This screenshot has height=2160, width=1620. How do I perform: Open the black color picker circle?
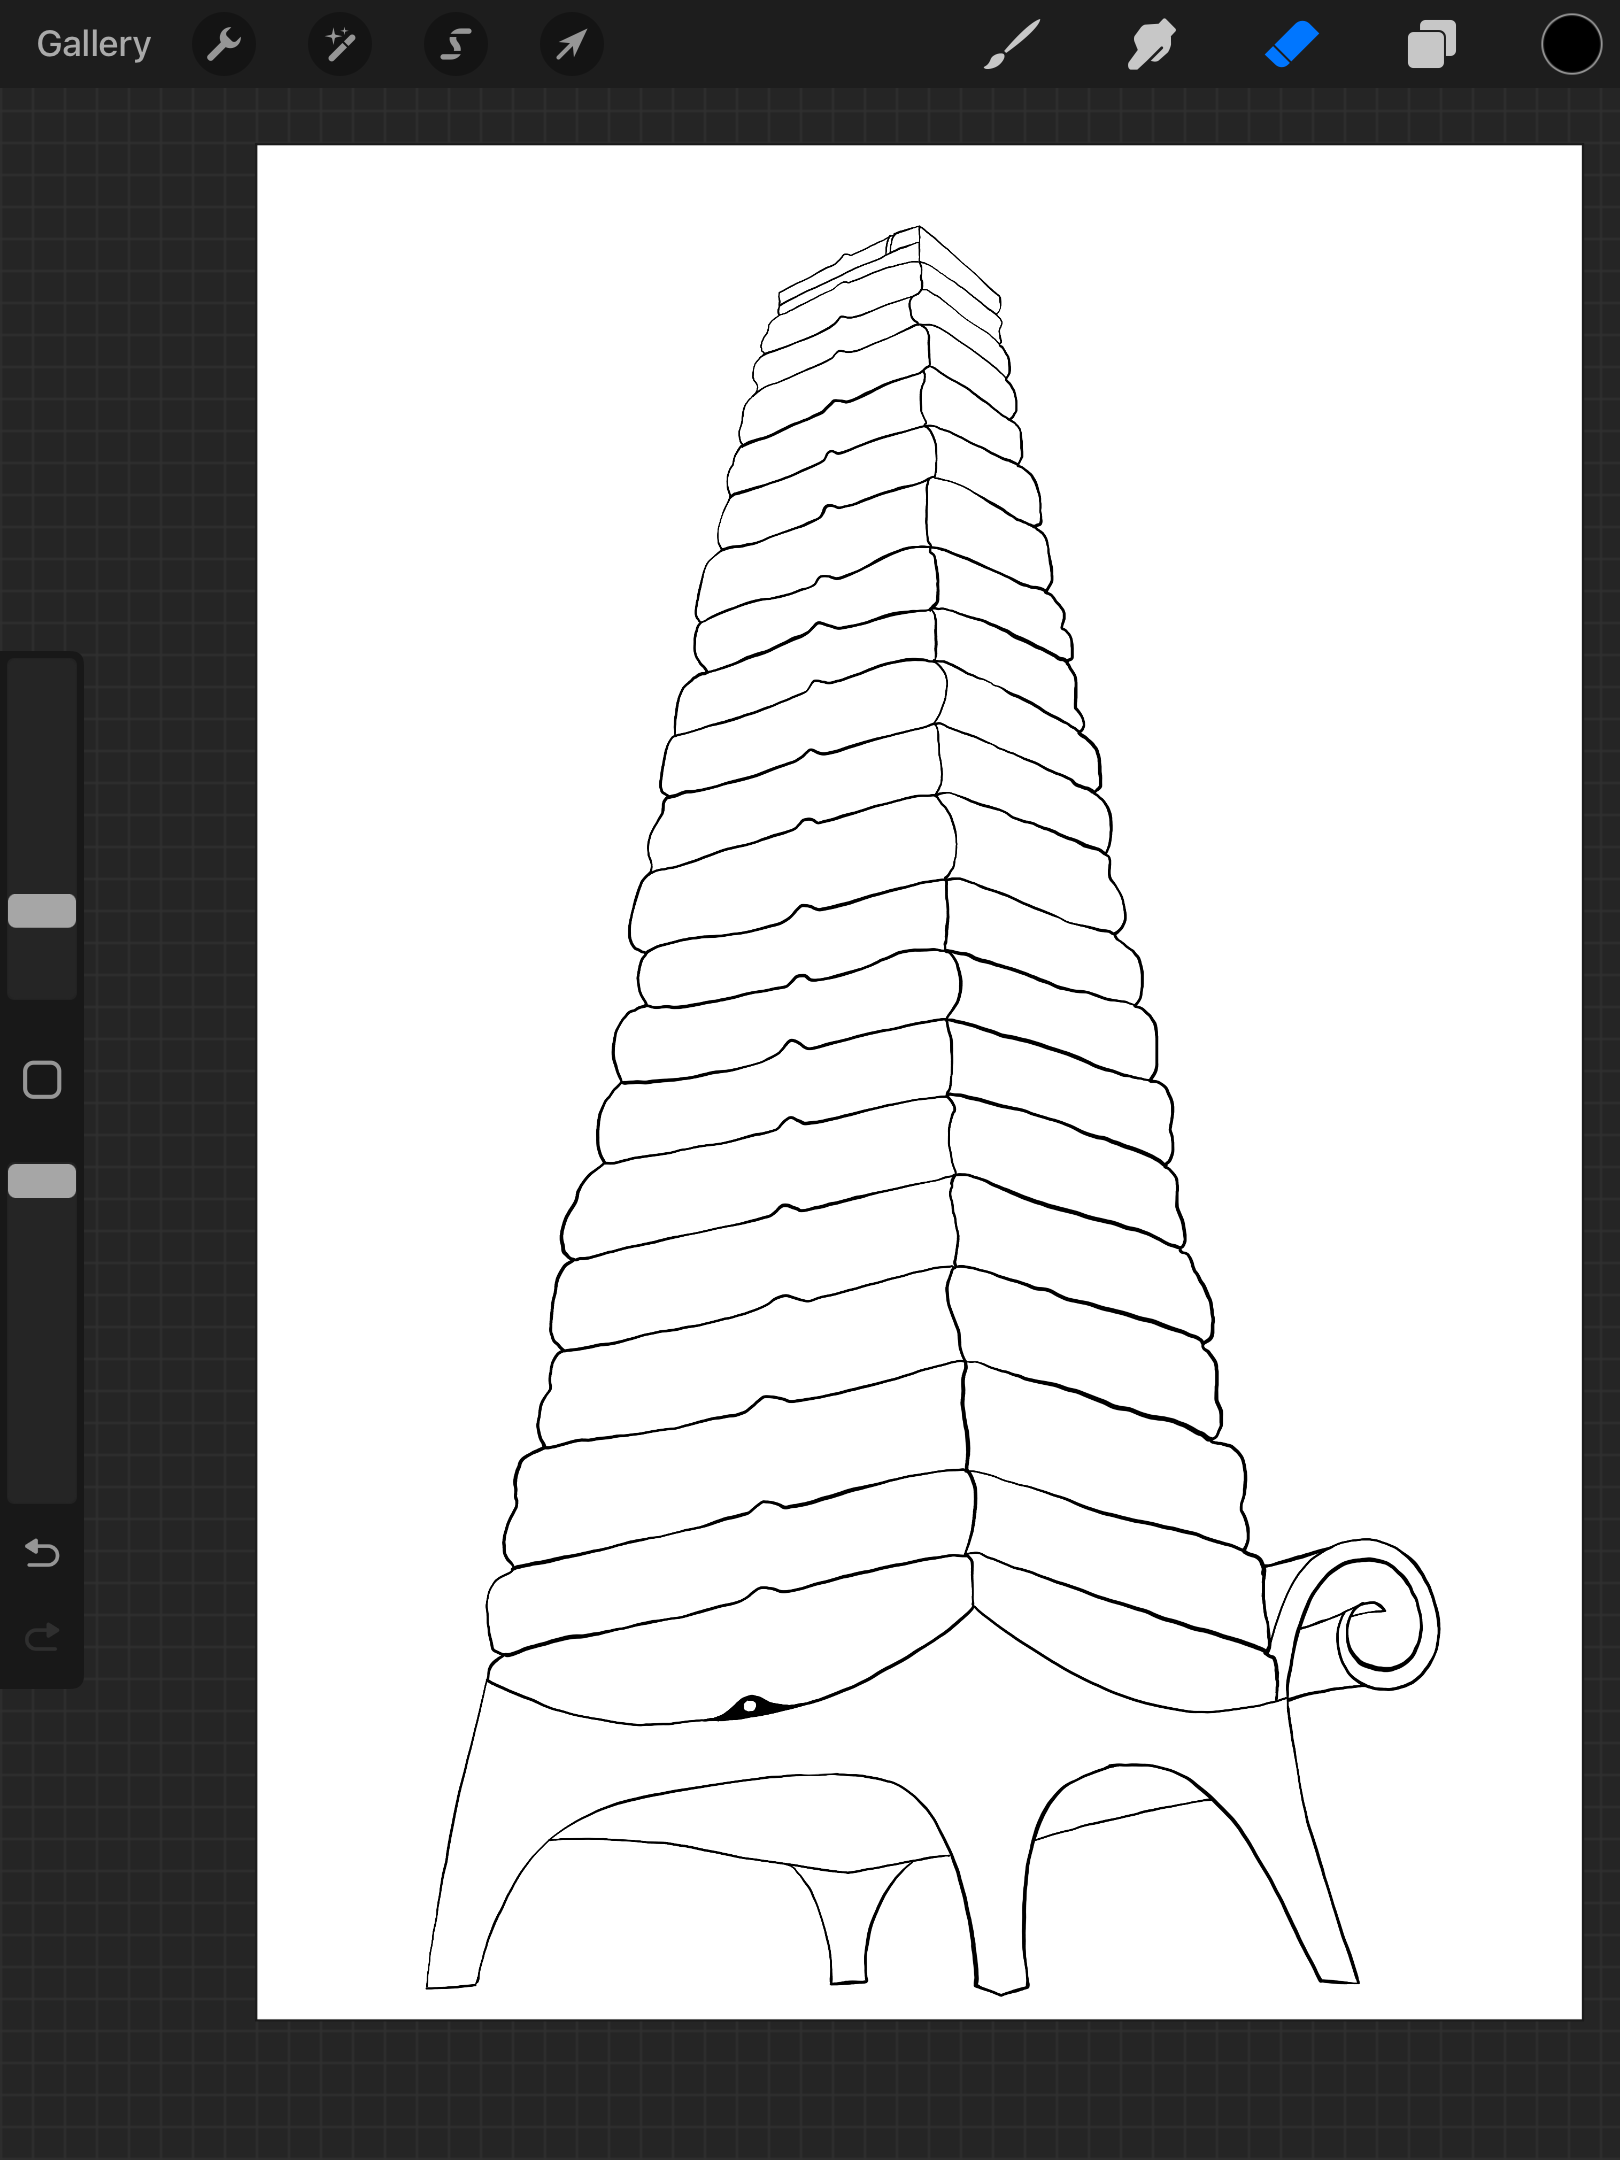click(x=1571, y=44)
